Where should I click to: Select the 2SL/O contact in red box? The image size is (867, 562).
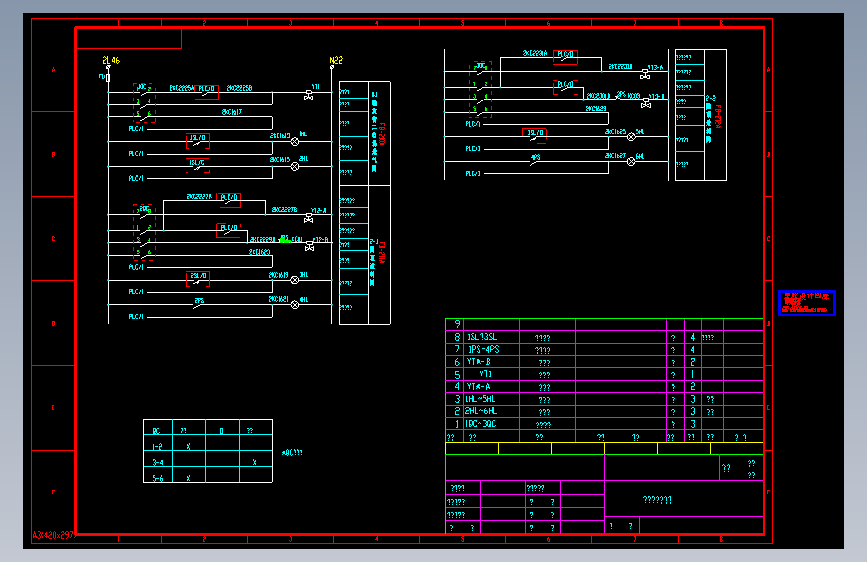[x=198, y=279]
